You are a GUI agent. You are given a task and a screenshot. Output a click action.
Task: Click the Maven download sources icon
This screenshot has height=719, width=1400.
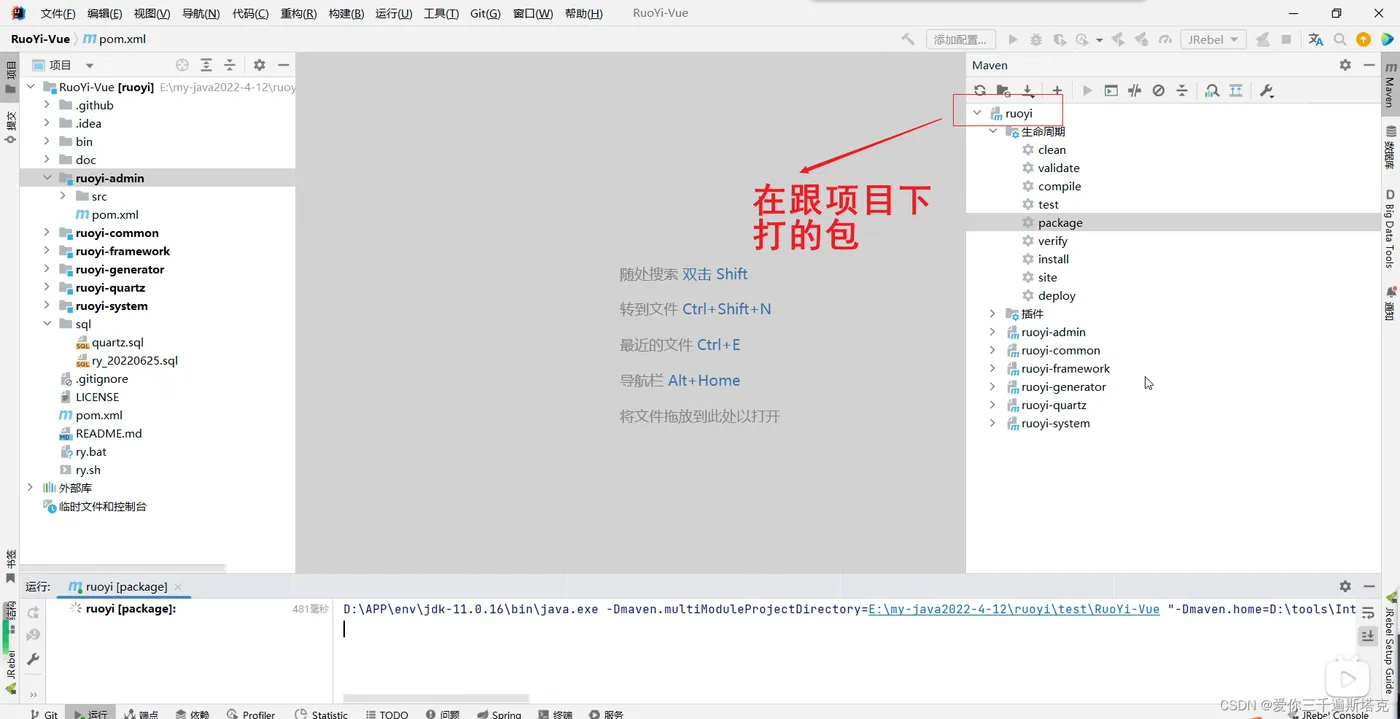(1028, 91)
